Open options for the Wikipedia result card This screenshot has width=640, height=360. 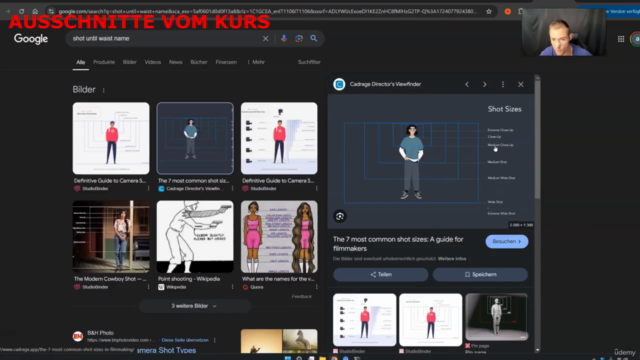pyautogui.click(x=232, y=287)
